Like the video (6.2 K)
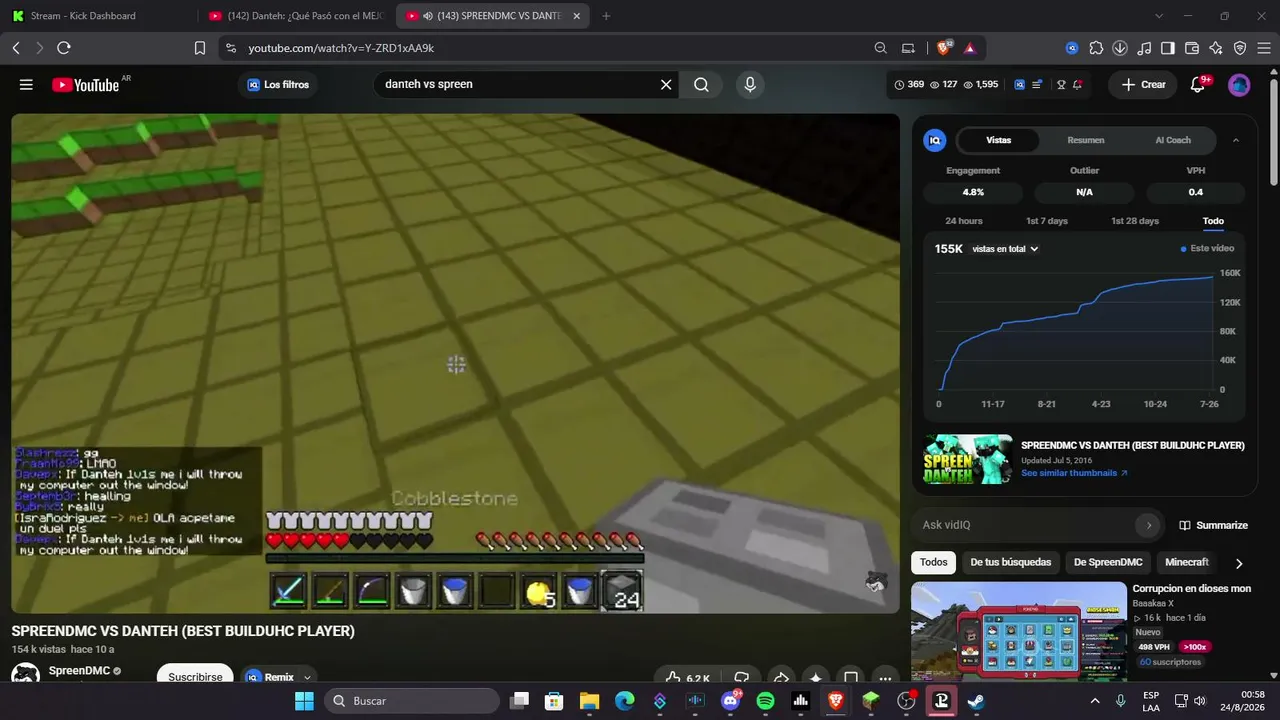 coord(687,678)
